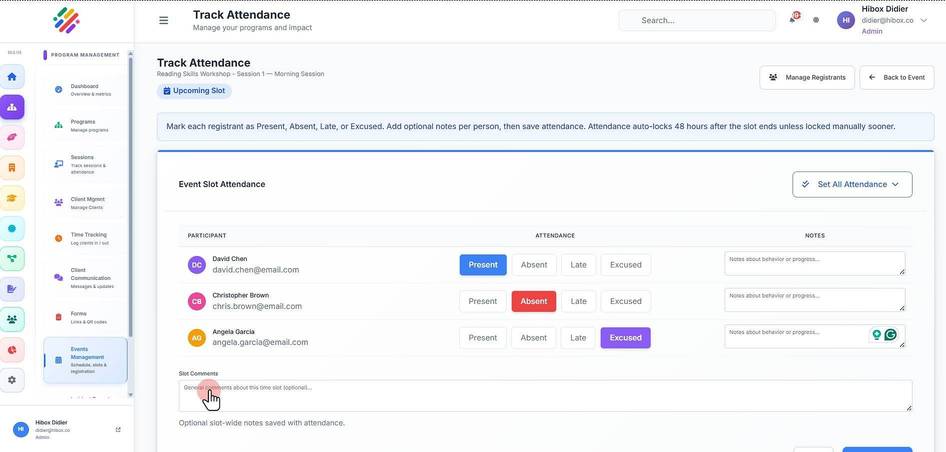Open the Home icon in left rail
The image size is (946, 452).
point(12,77)
